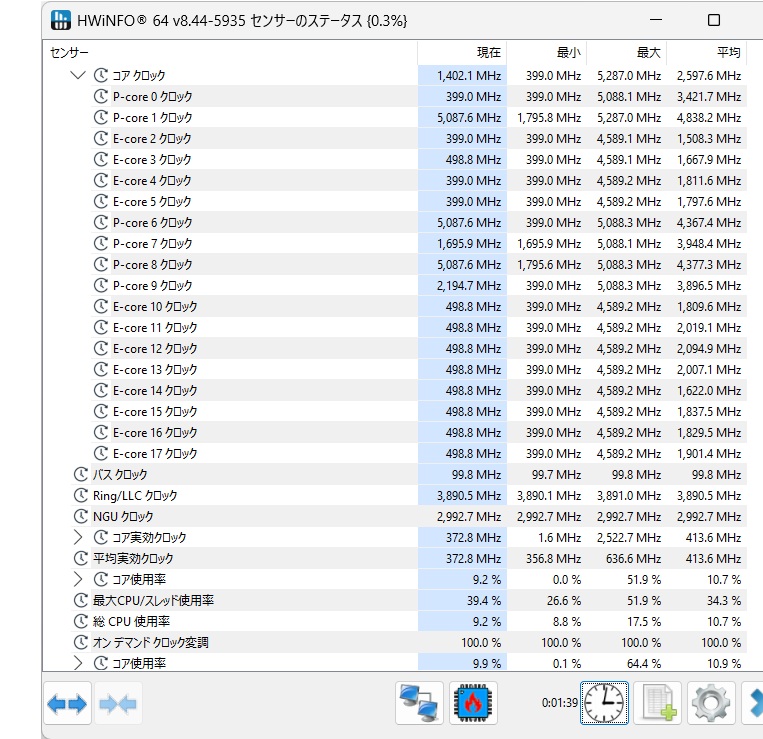
Task: Select the P-core 1 クロック row
Action: [418, 117]
